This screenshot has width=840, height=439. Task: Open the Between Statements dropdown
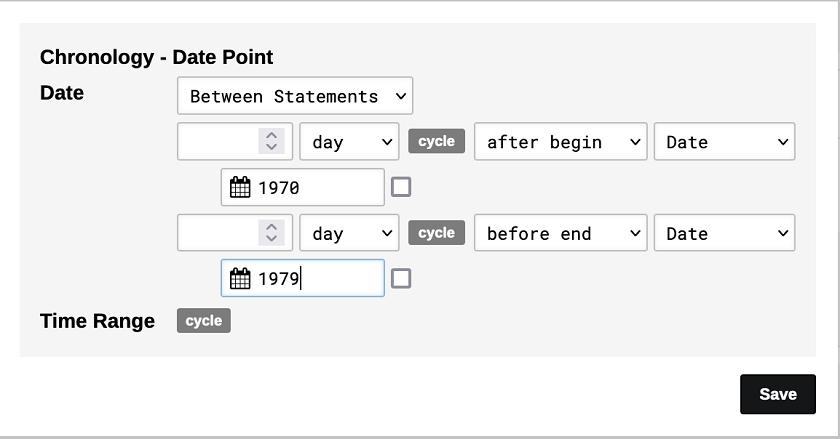tap(295, 96)
